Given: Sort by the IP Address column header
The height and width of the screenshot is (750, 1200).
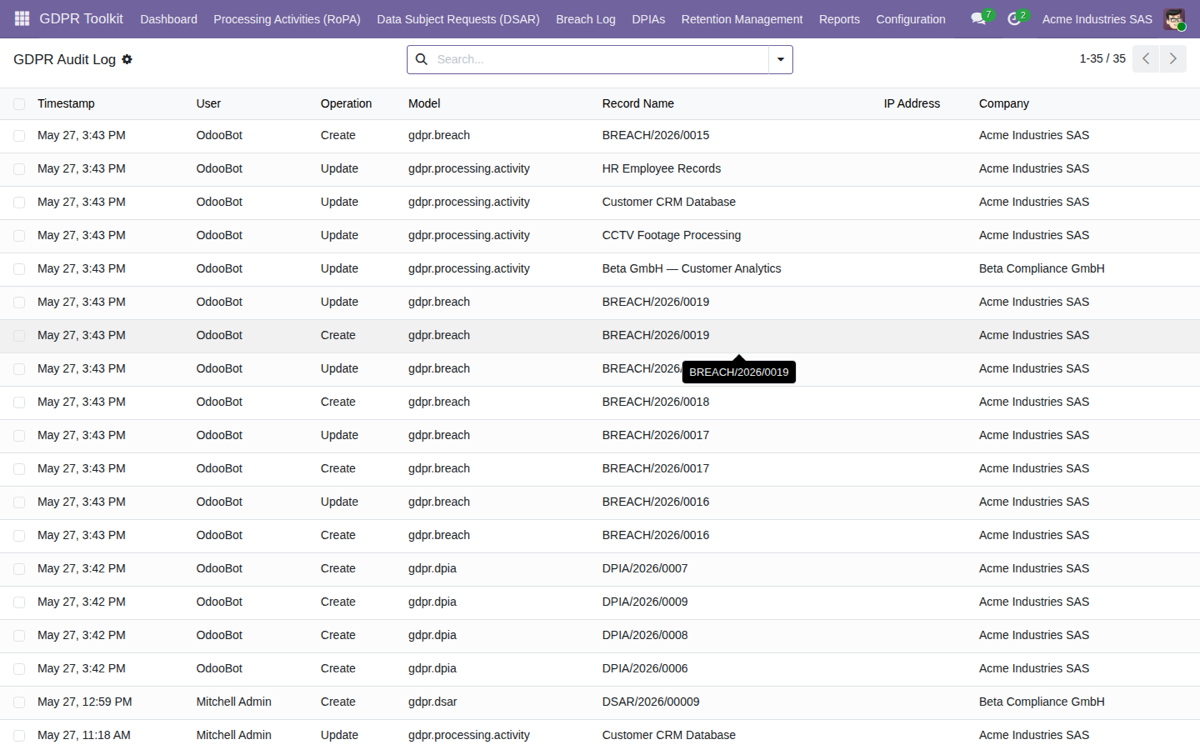Looking at the screenshot, I should click(x=912, y=103).
